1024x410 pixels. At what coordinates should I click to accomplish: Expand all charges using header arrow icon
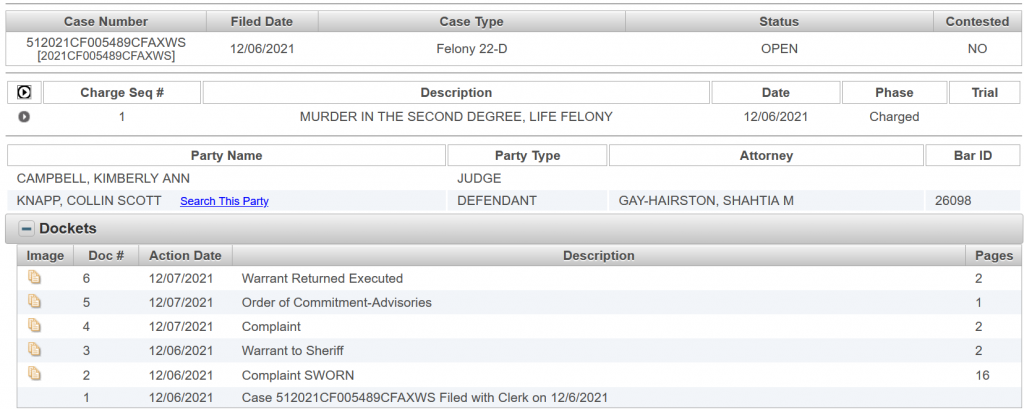25,93
